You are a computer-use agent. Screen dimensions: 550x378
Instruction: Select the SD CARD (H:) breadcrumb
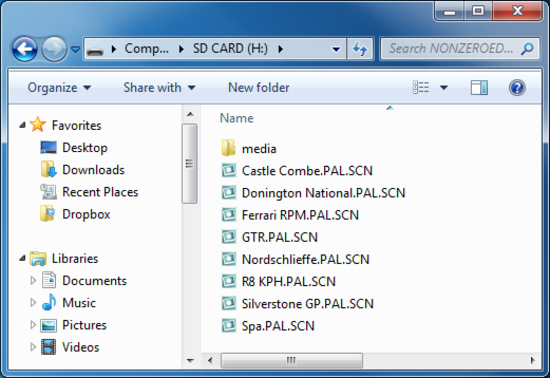click(x=230, y=48)
